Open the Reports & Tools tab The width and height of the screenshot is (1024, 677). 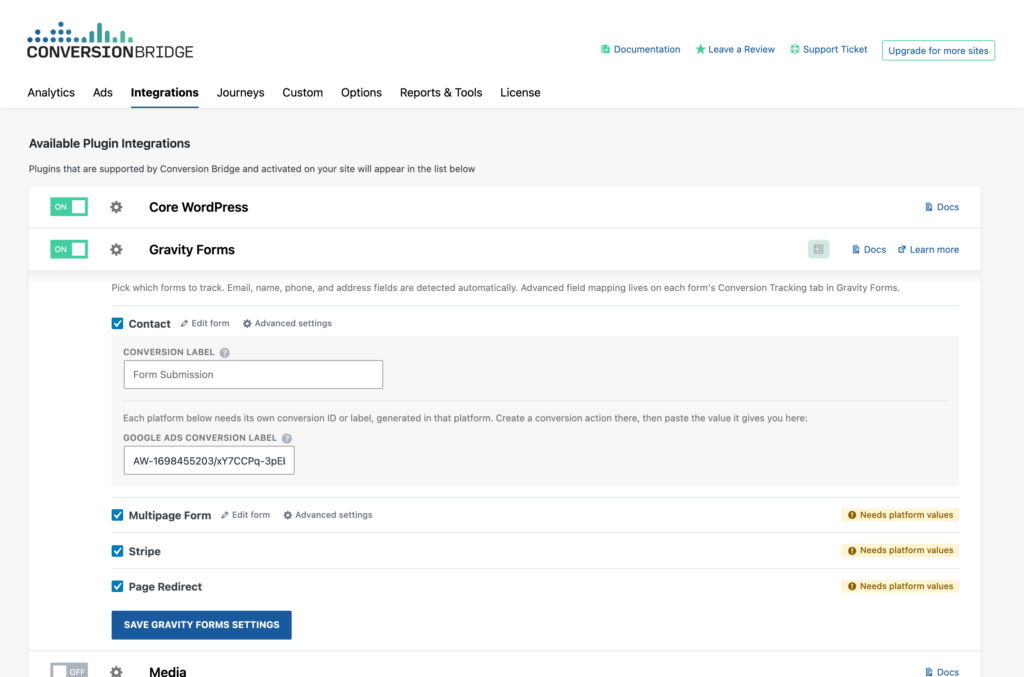pyautogui.click(x=441, y=93)
